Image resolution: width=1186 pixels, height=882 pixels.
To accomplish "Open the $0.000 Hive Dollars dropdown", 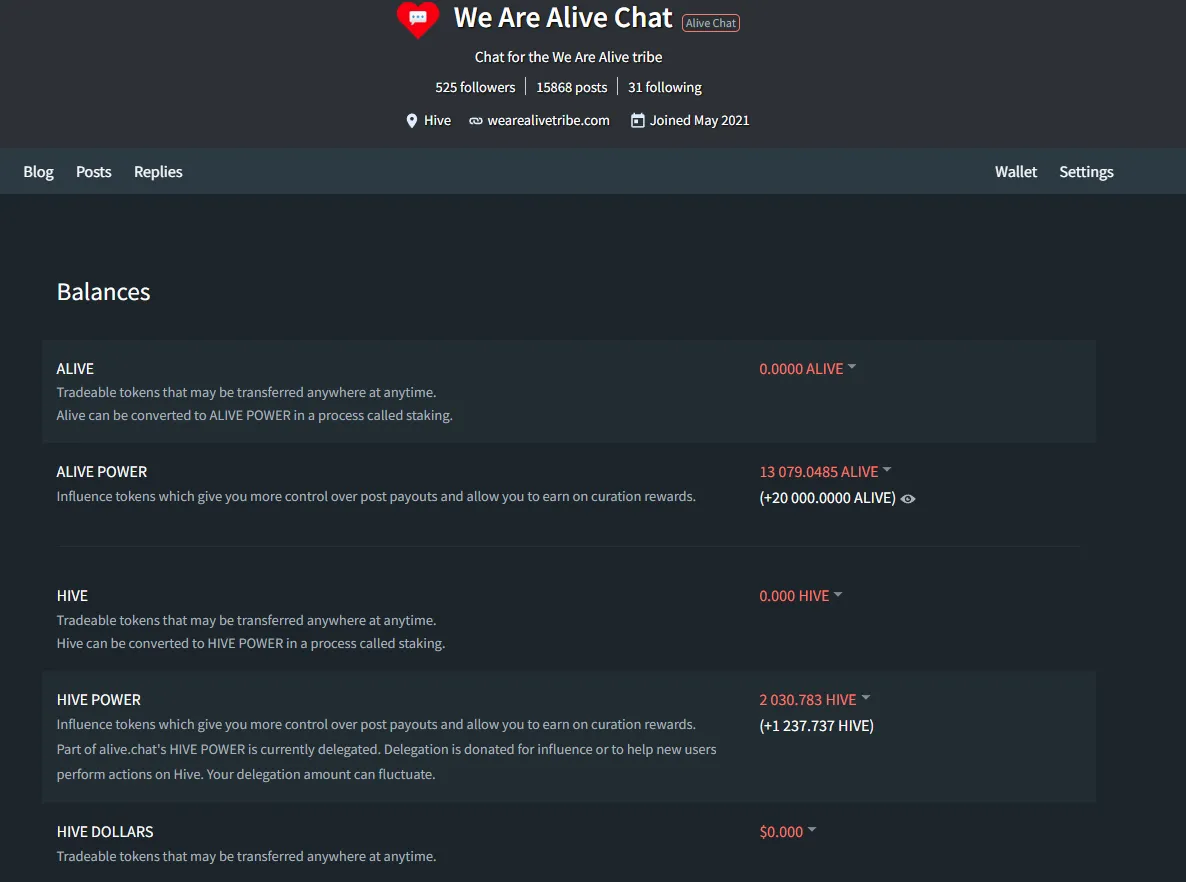I will pos(787,831).
